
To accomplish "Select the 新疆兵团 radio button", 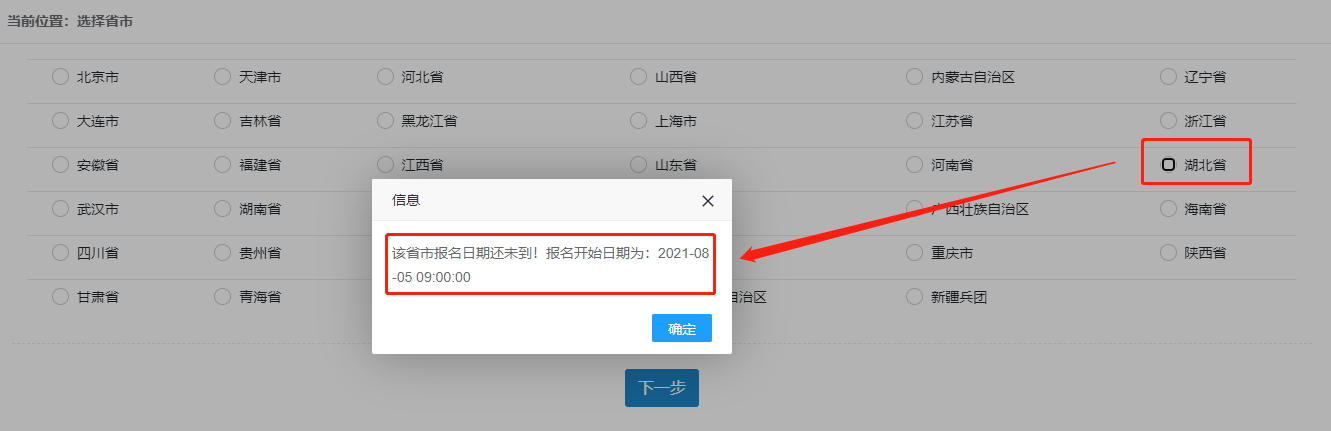I will click(914, 297).
